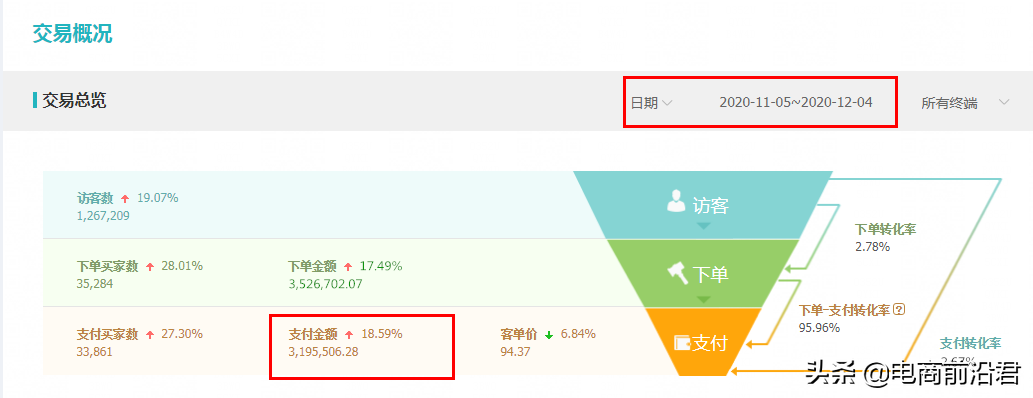Click the chevron arrow after 所有终端
The height and width of the screenshot is (398, 1033).
click(1004, 102)
